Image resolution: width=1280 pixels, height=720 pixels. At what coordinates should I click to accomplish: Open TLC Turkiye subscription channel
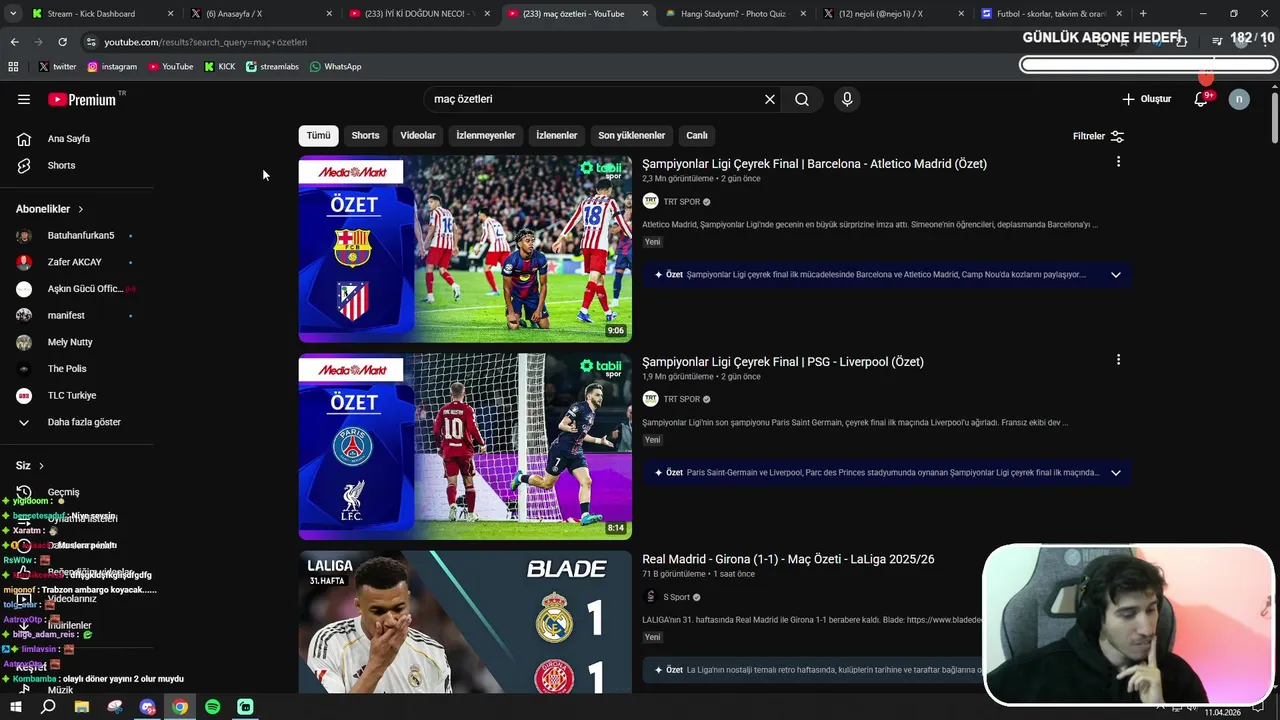click(x=72, y=395)
